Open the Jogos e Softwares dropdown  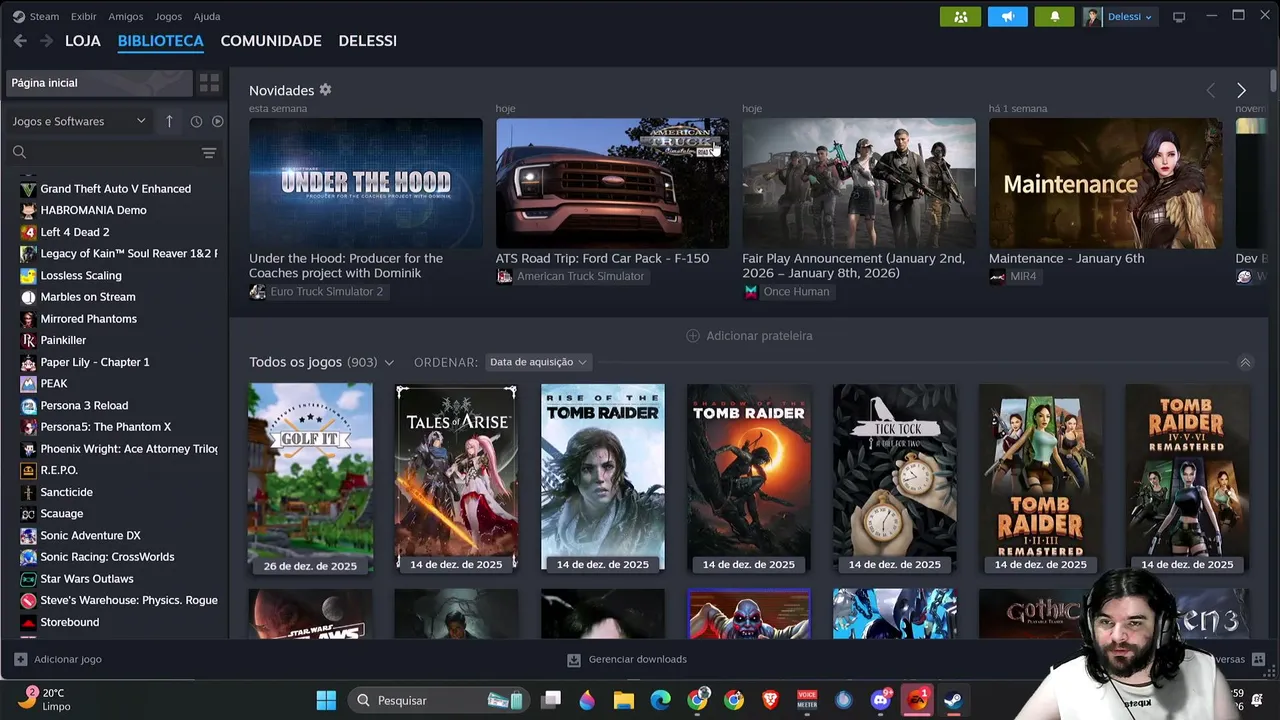tap(79, 121)
